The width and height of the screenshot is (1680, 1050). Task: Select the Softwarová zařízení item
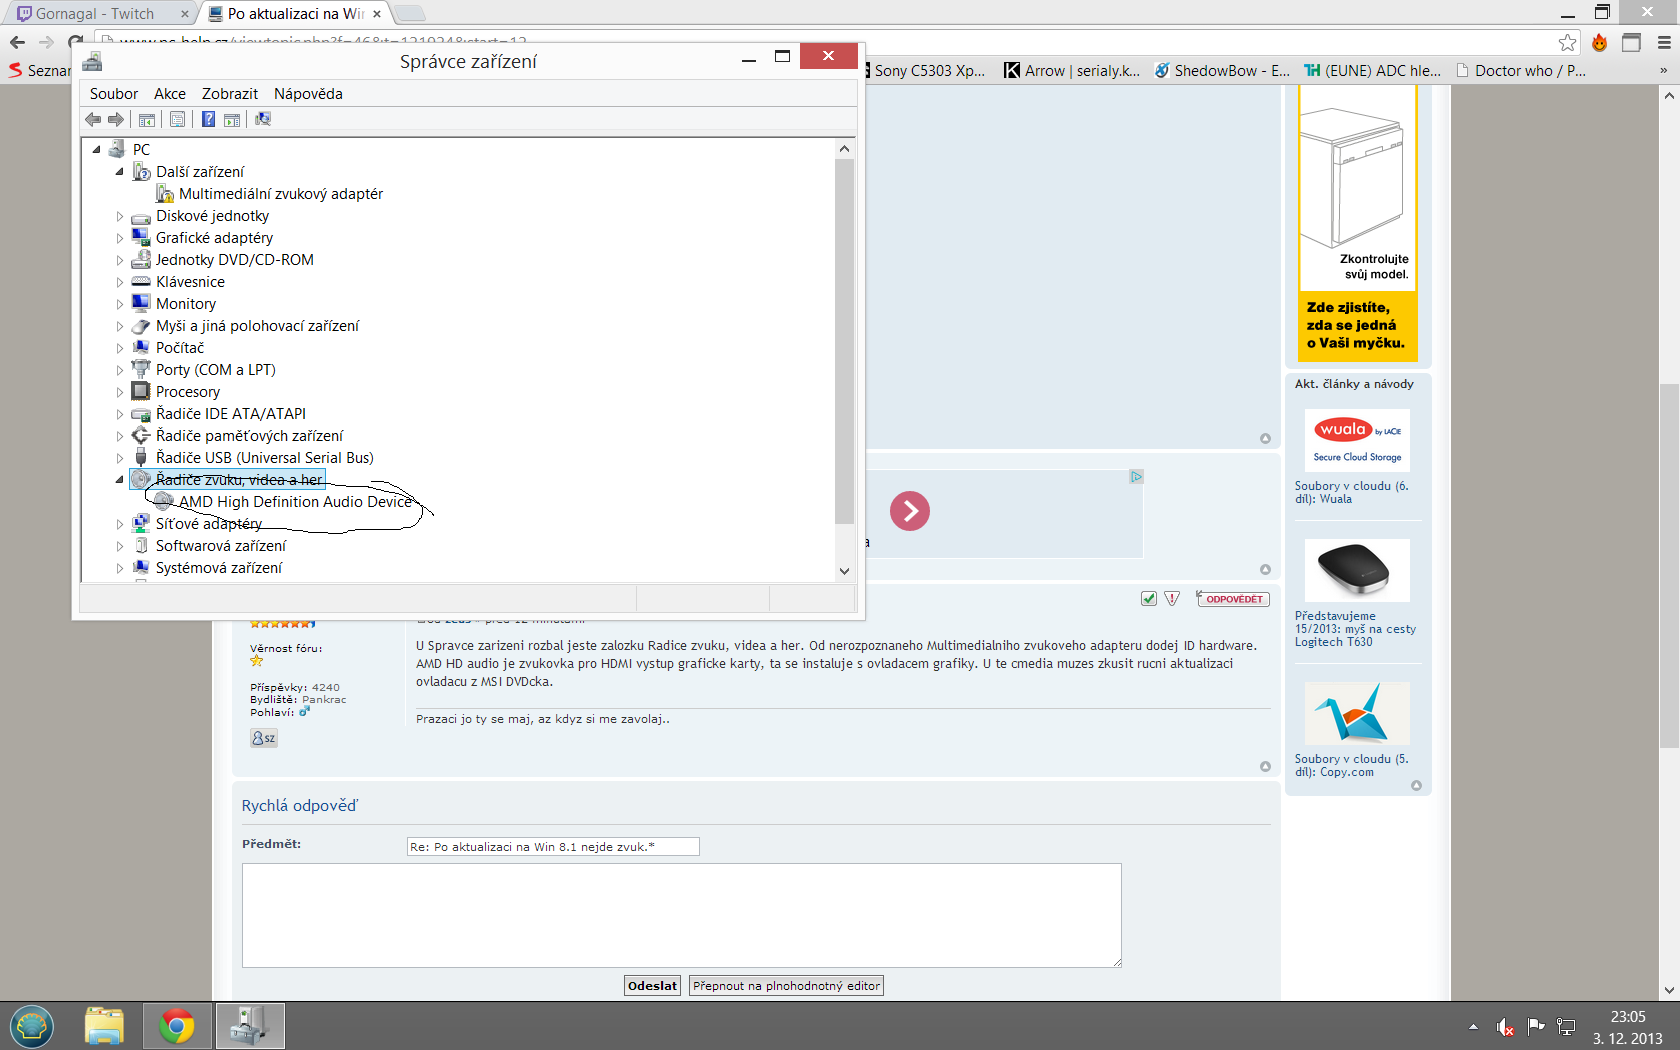[221, 546]
